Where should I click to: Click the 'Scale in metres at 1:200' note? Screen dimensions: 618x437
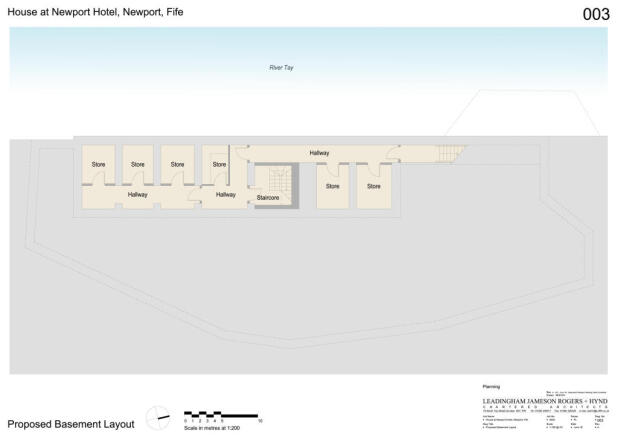pyautogui.click(x=212, y=428)
